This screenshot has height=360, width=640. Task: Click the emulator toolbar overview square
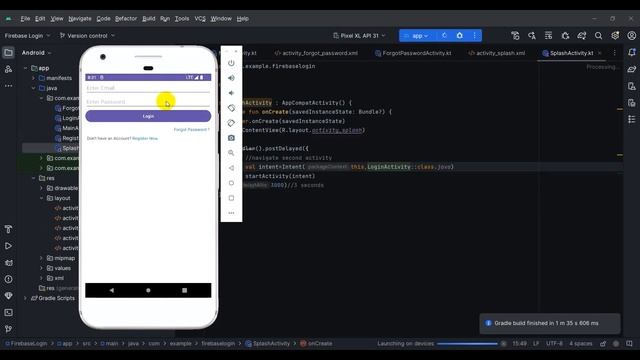click(231, 198)
